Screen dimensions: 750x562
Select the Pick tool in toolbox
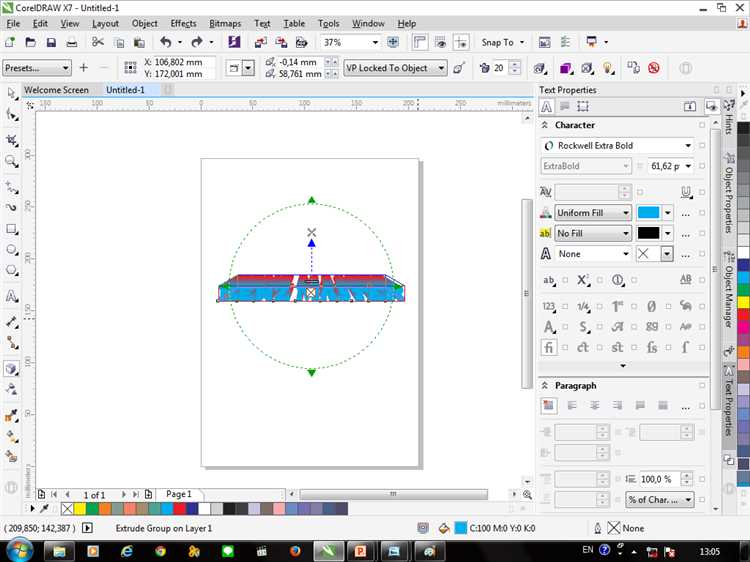click(x=11, y=93)
